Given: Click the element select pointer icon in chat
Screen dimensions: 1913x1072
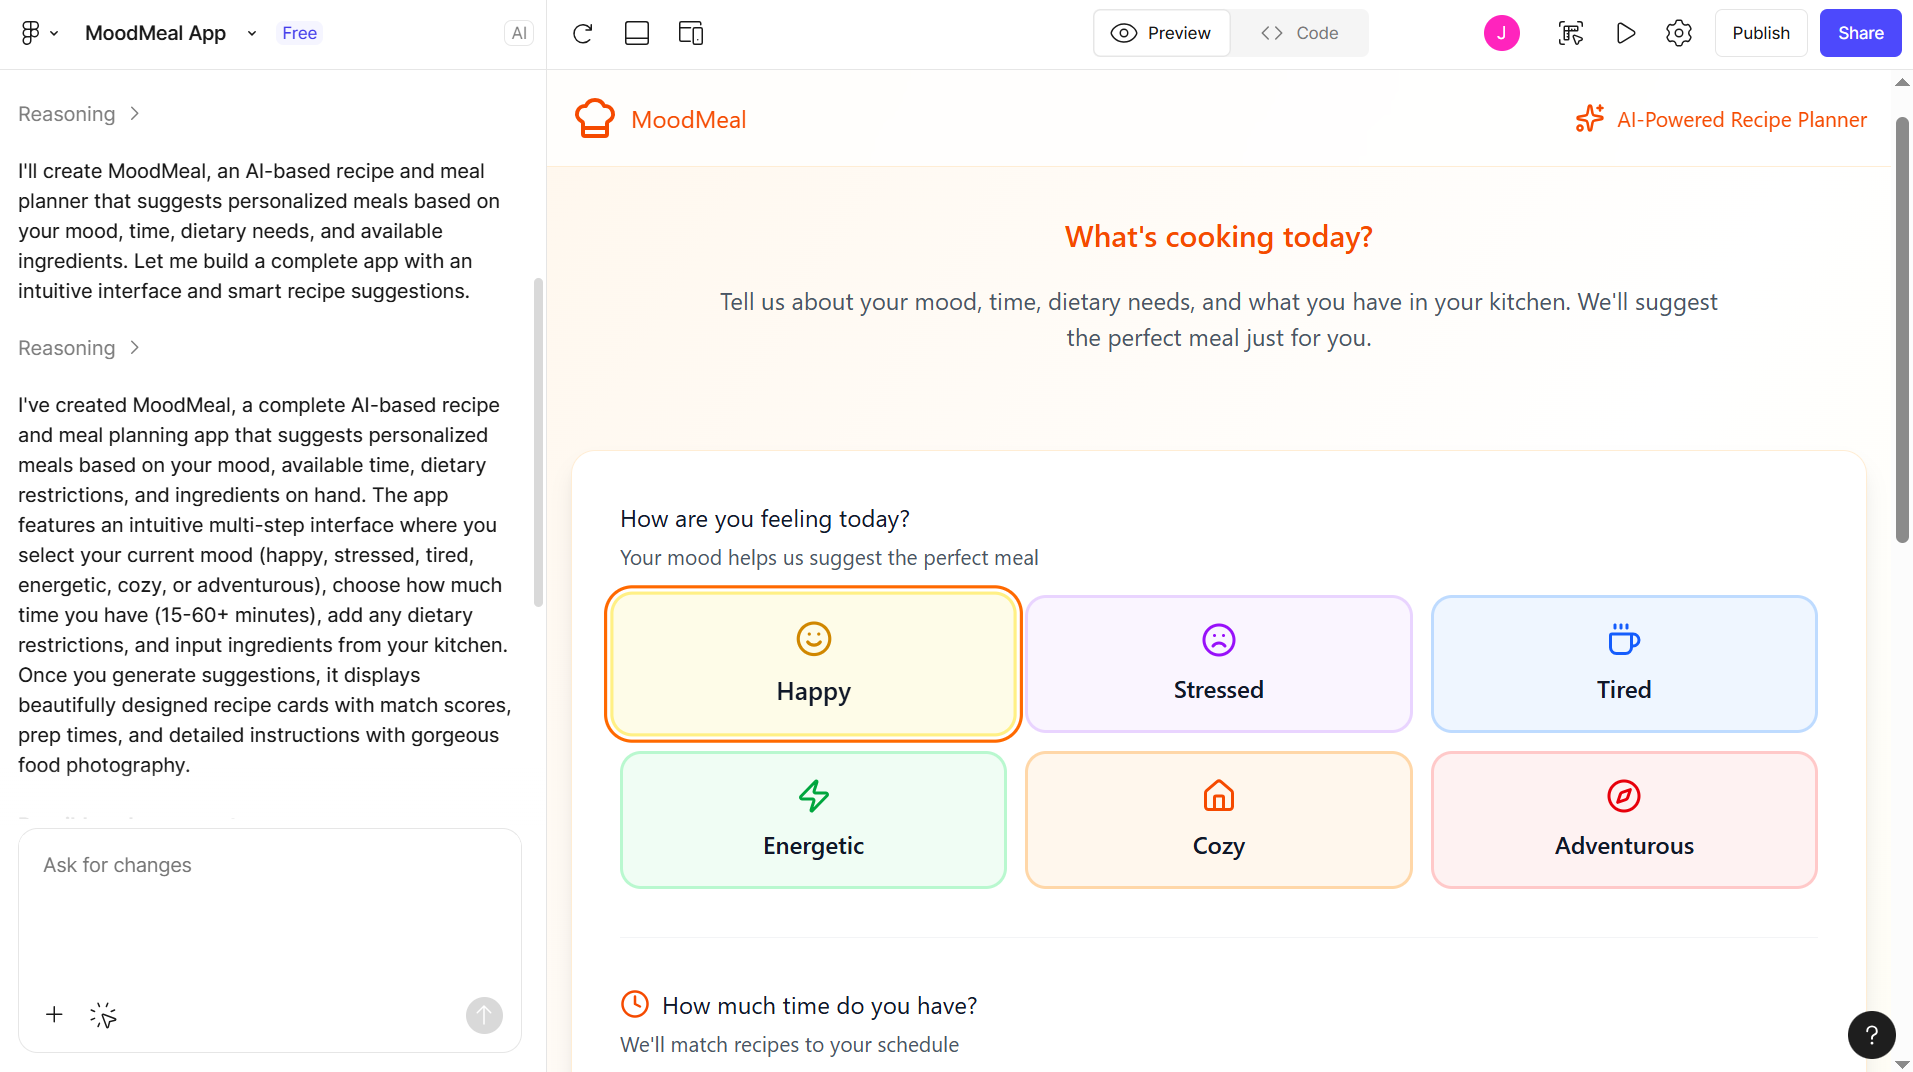Looking at the screenshot, I should pos(103,1016).
